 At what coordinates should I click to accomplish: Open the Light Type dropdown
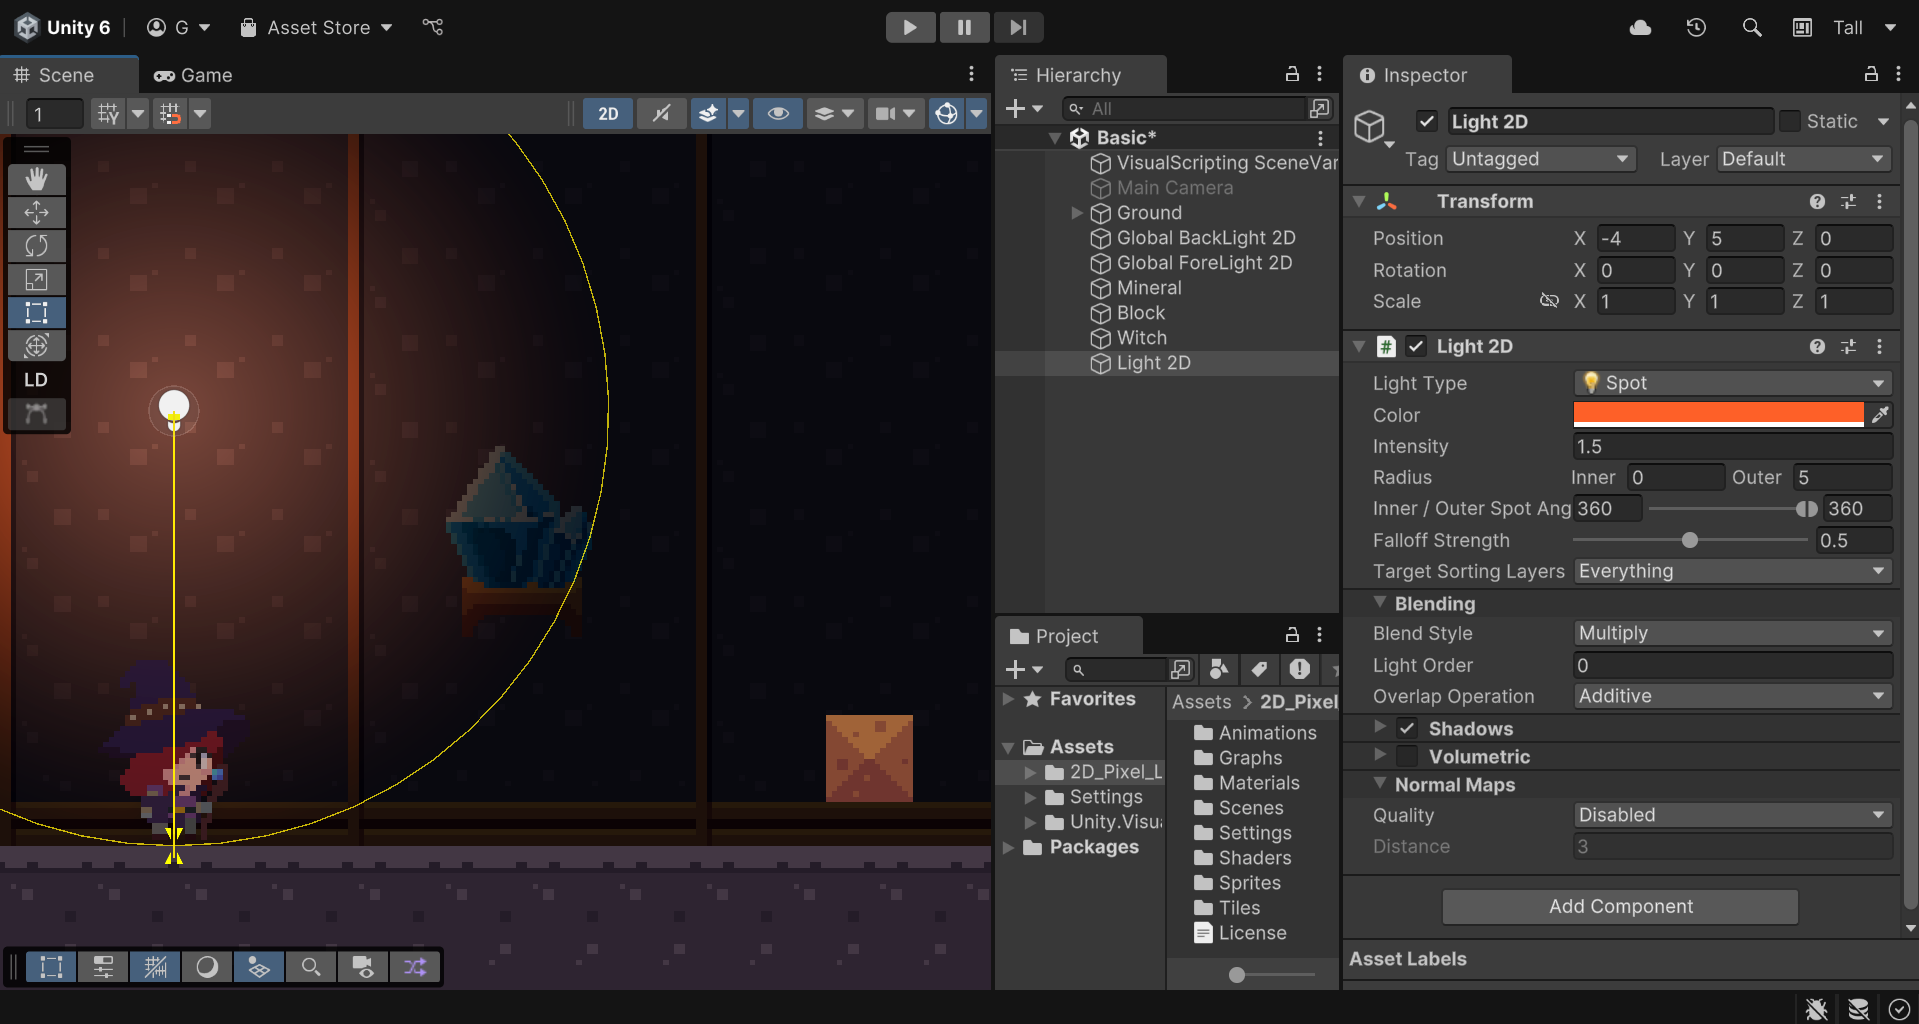coord(1732,383)
